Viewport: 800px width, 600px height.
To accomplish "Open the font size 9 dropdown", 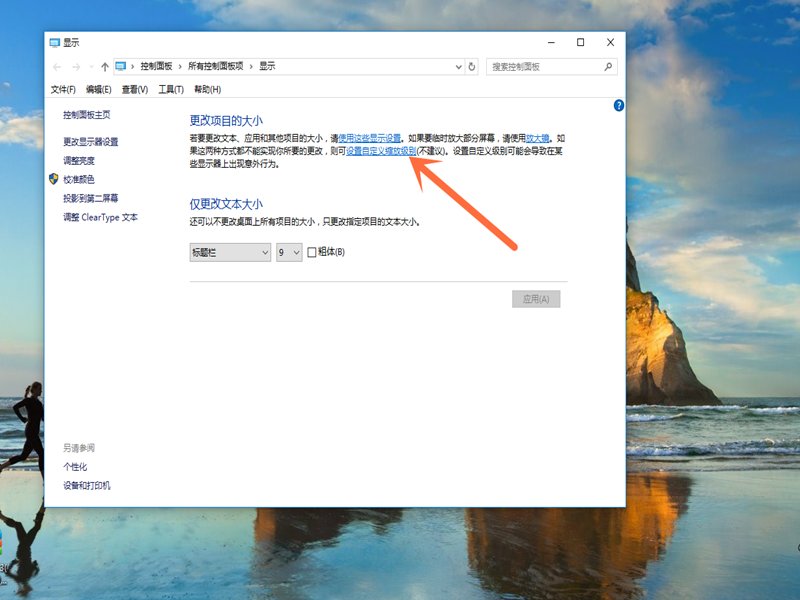I will (289, 252).
